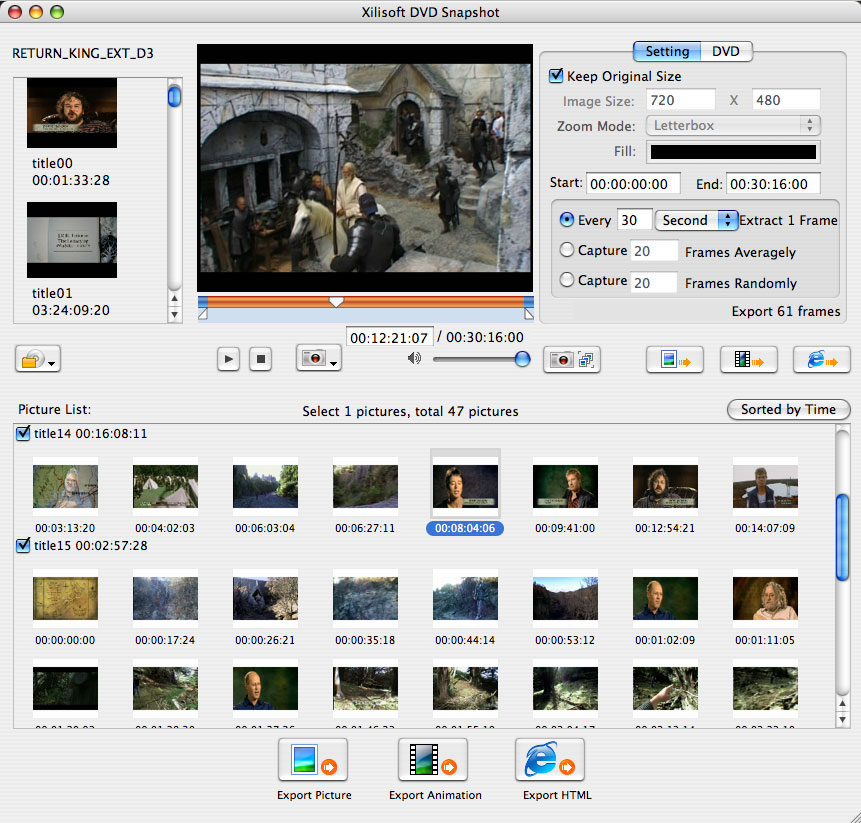Select the Capture Frames Randomly radio button
Screen dimensions: 861x823
(x=568, y=281)
